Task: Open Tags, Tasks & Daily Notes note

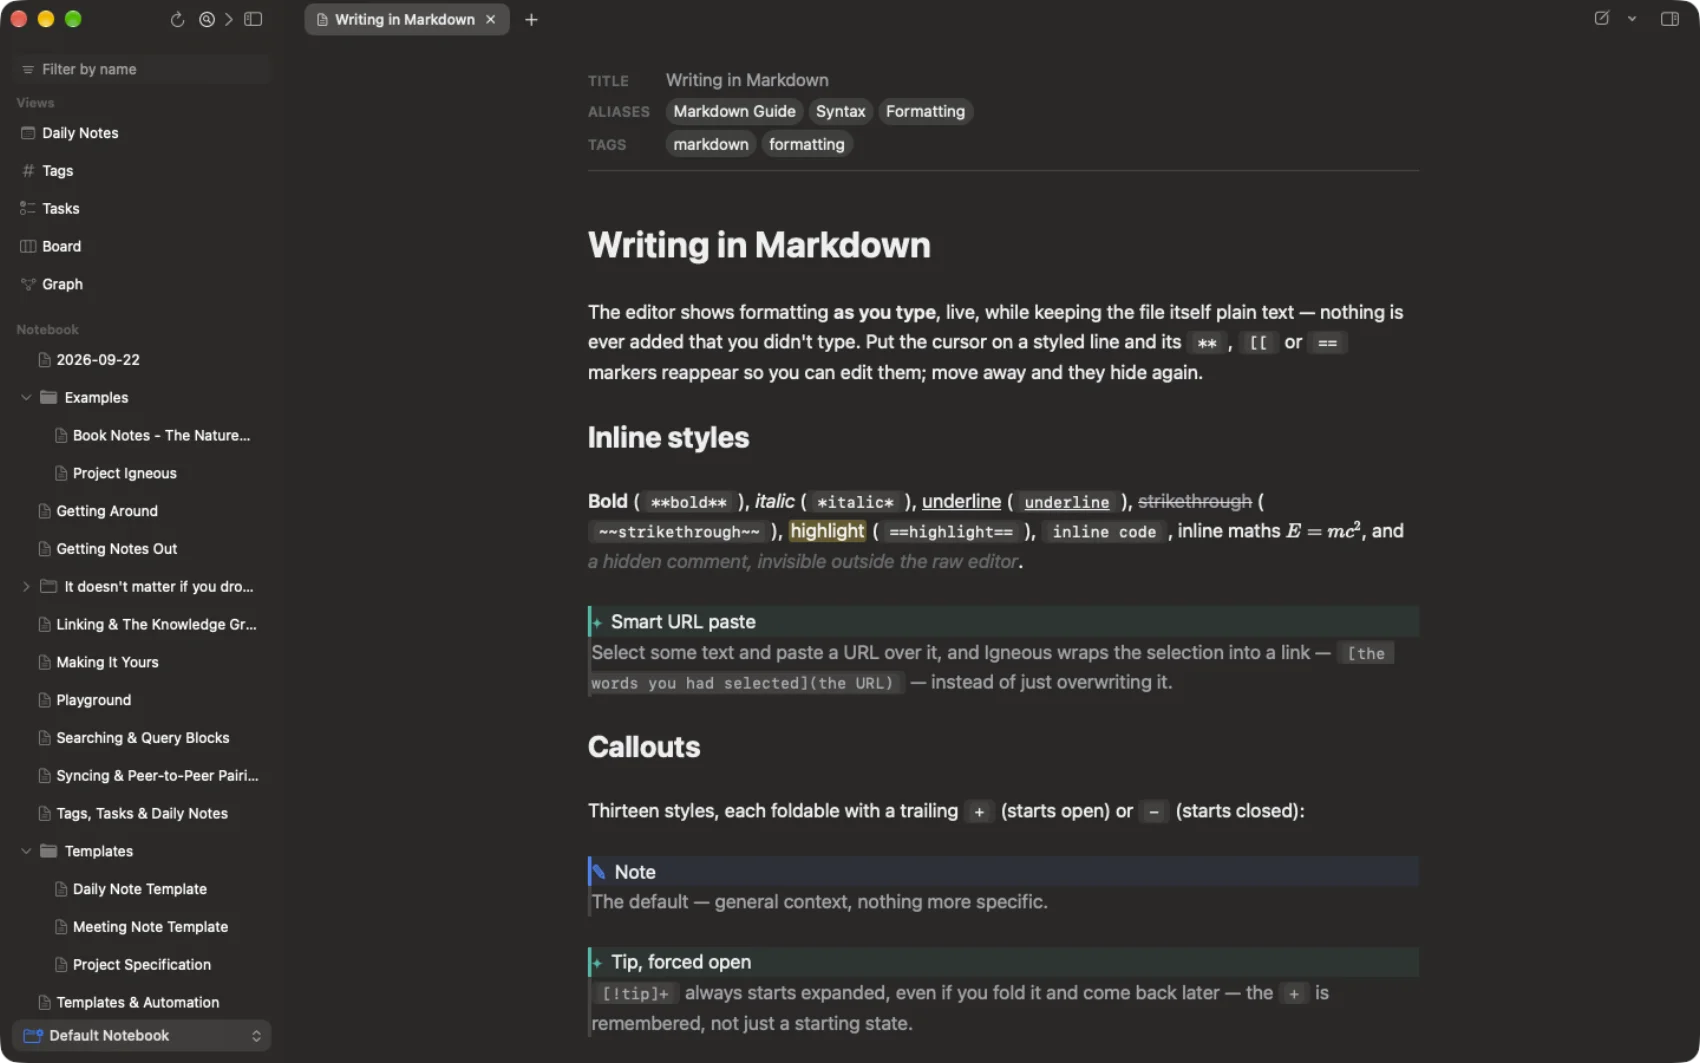Action: tap(142, 813)
